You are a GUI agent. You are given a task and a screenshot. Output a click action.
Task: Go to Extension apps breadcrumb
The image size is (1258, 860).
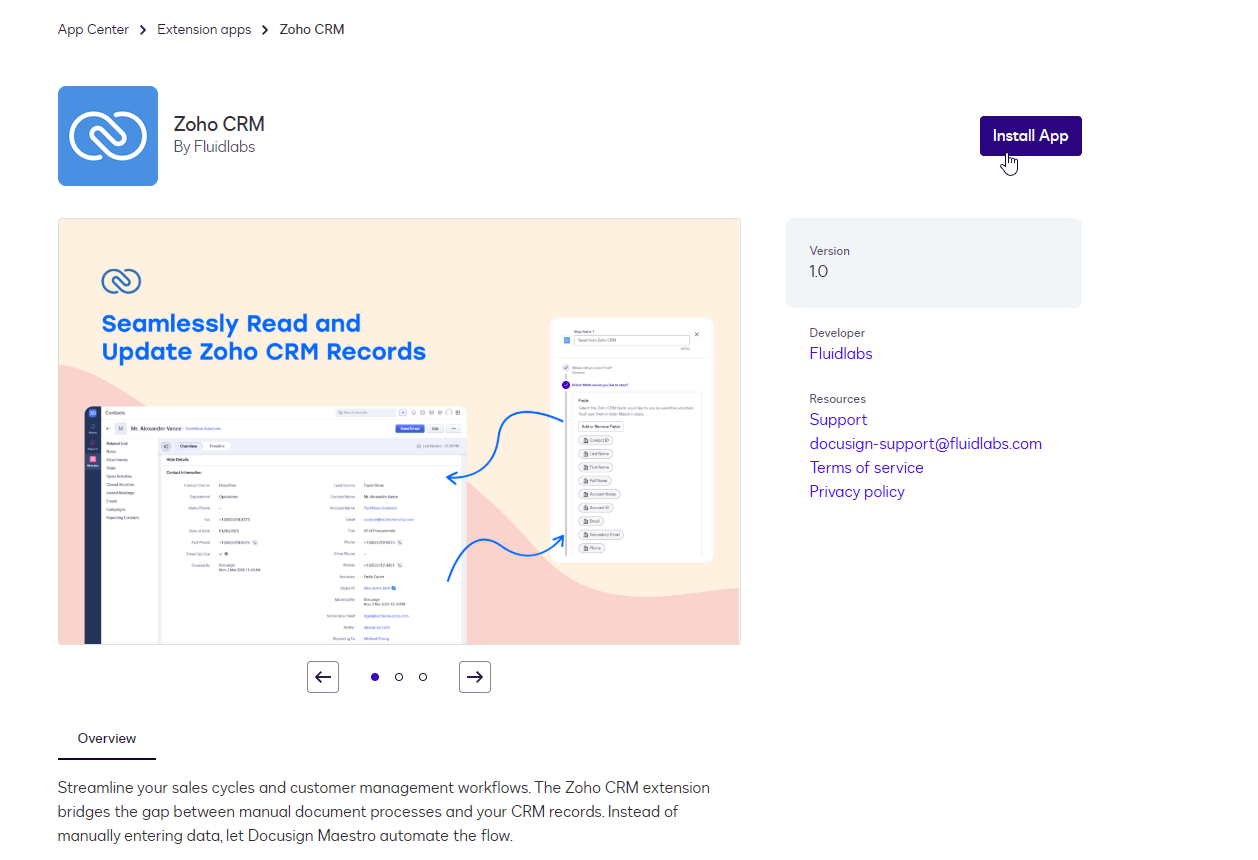204,30
